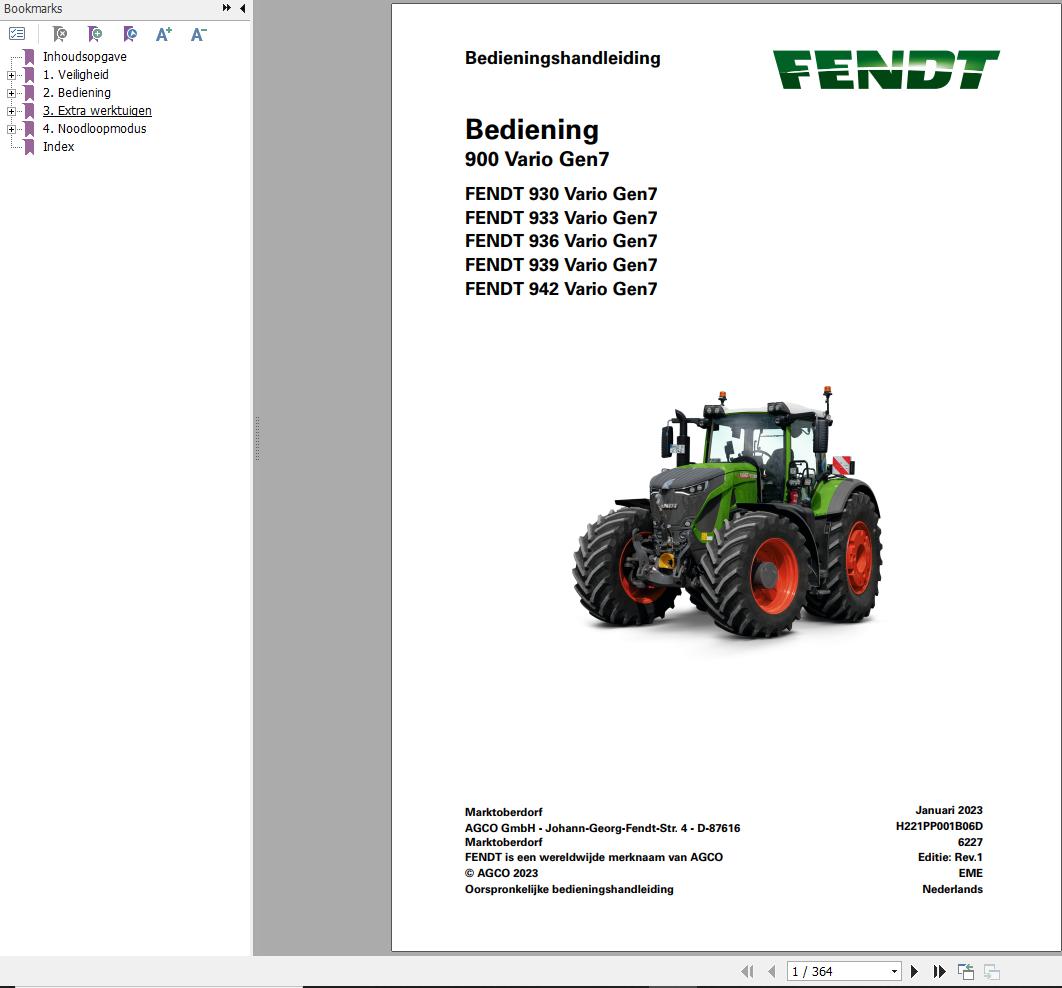Click the '© AGCO 2023' copyright text
The width and height of the screenshot is (1062, 988).
point(501,874)
